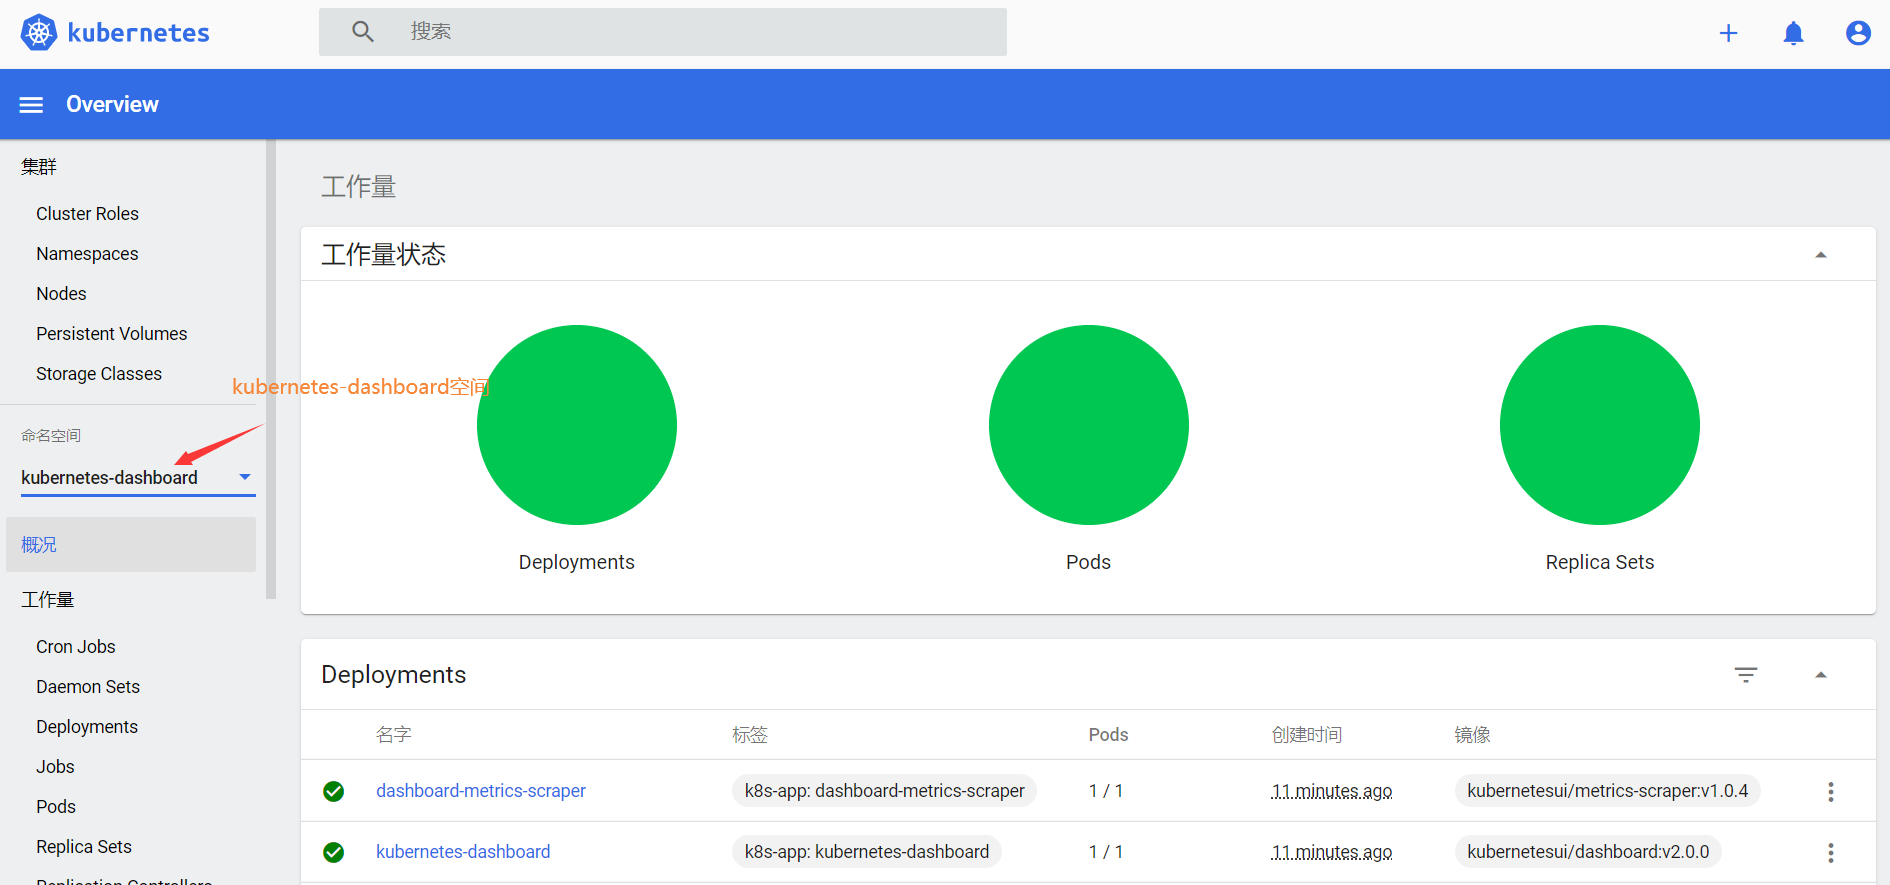1890x885 pixels.
Task: Click the Pods status chart circle
Action: pyautogui.click(x=1089, y=425)
